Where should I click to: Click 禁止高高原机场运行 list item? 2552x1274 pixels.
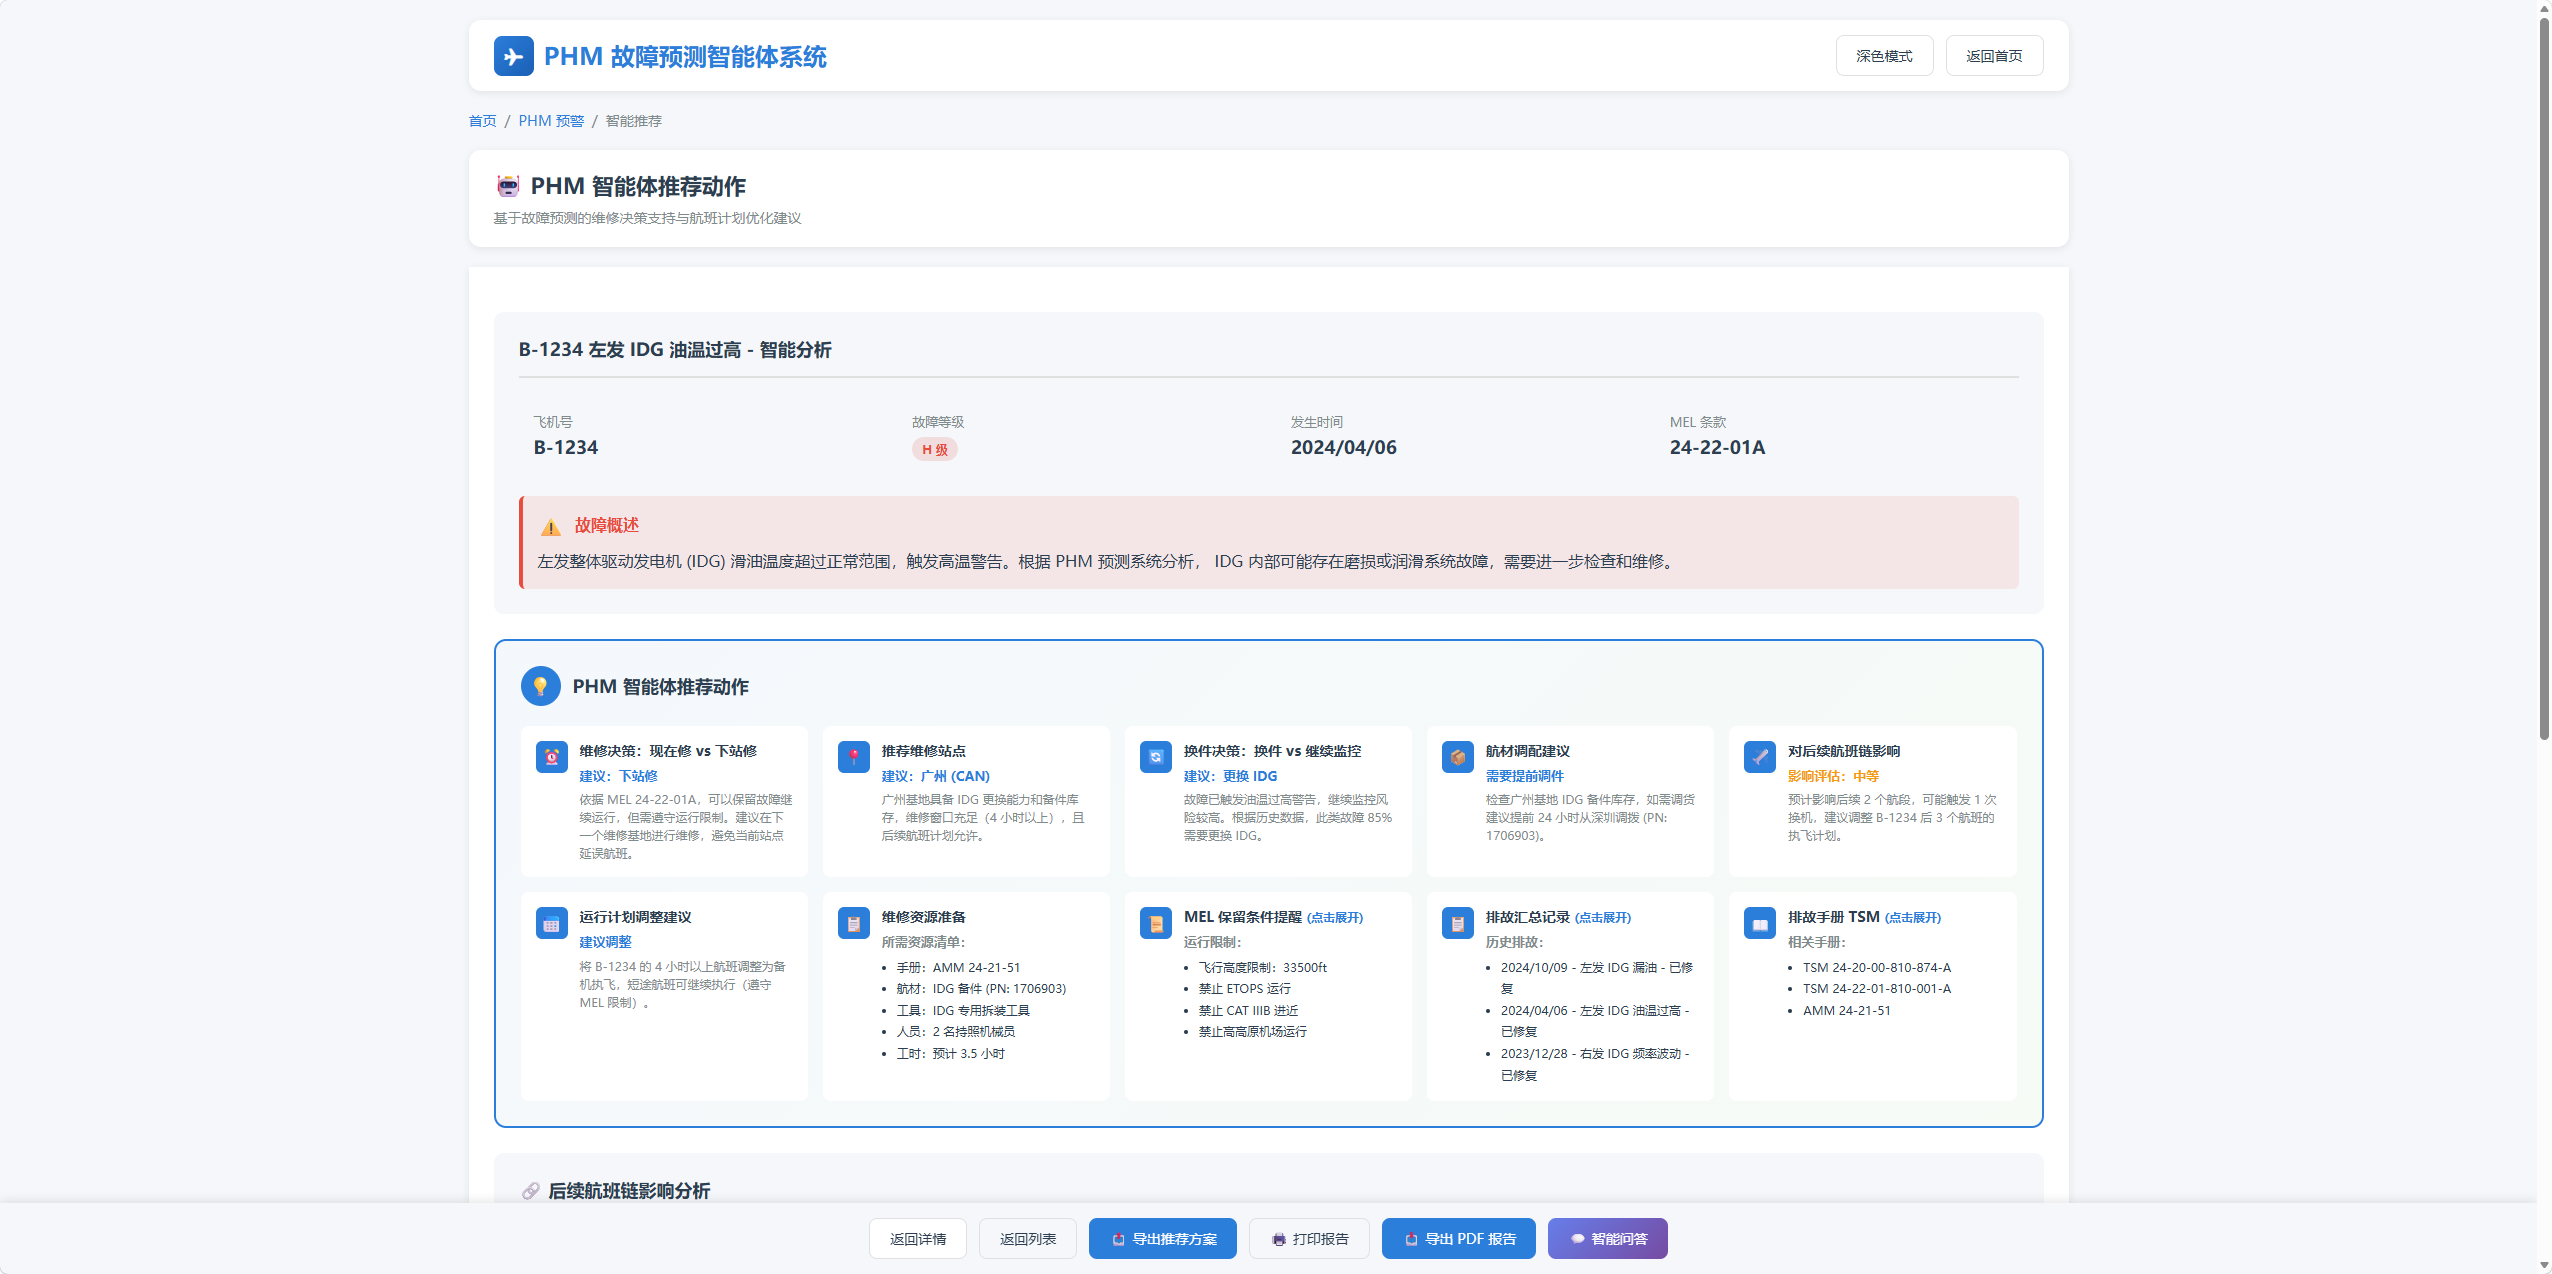[x=1252, y=1031]
